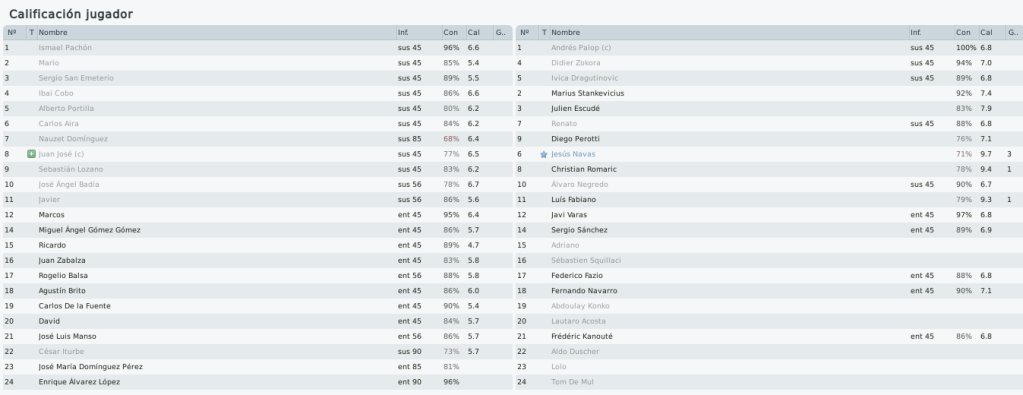This screenshot has width=1023, height=395.
Task: Select Carlos De la Fuente row
Action: 257,306
